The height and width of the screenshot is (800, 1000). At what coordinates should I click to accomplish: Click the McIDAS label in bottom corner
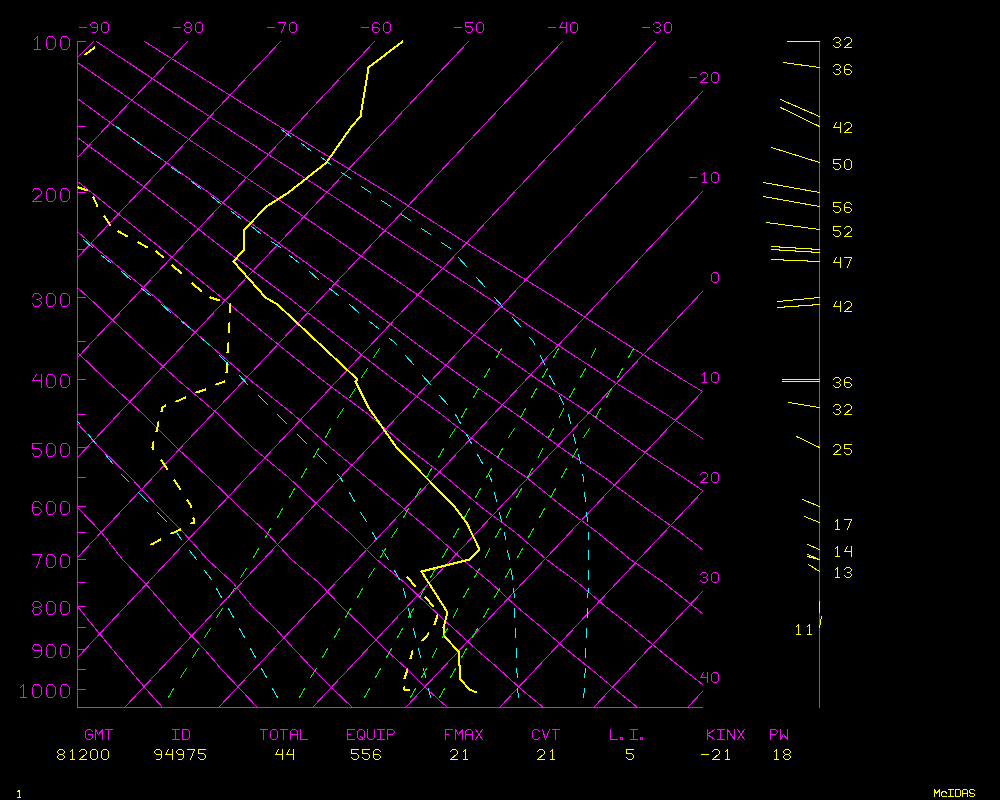point(954,793)
